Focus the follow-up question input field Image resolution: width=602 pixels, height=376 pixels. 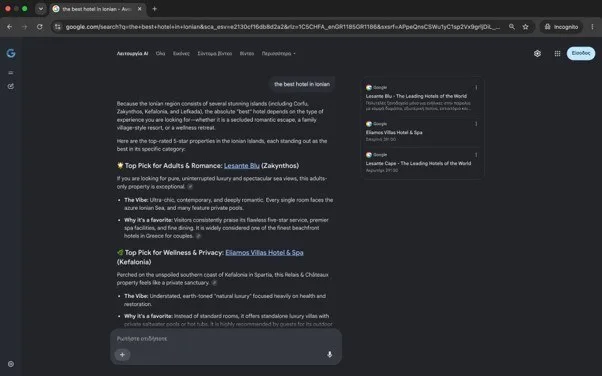[x=226, y=338]
